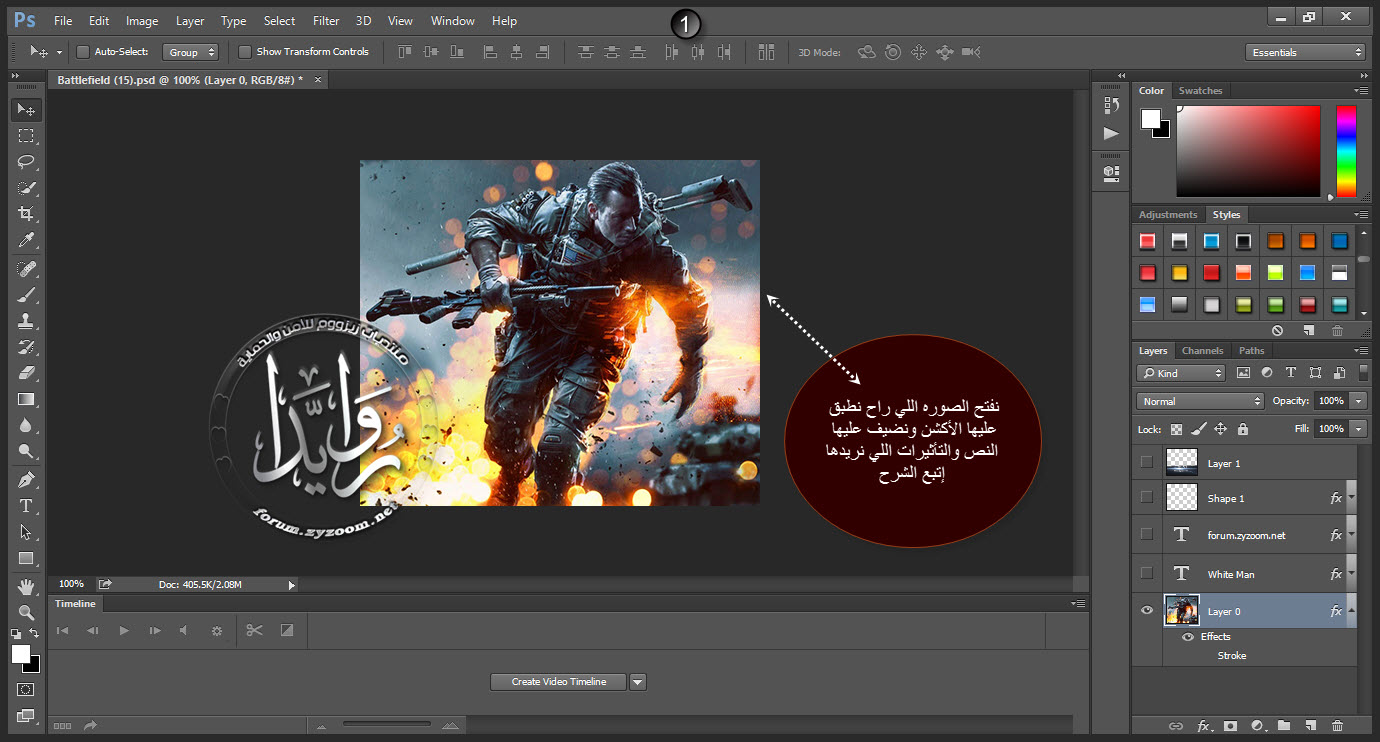This screenshot has height=742, width=1380.
Task: Select the Brush tool
Action: [26, 295]
